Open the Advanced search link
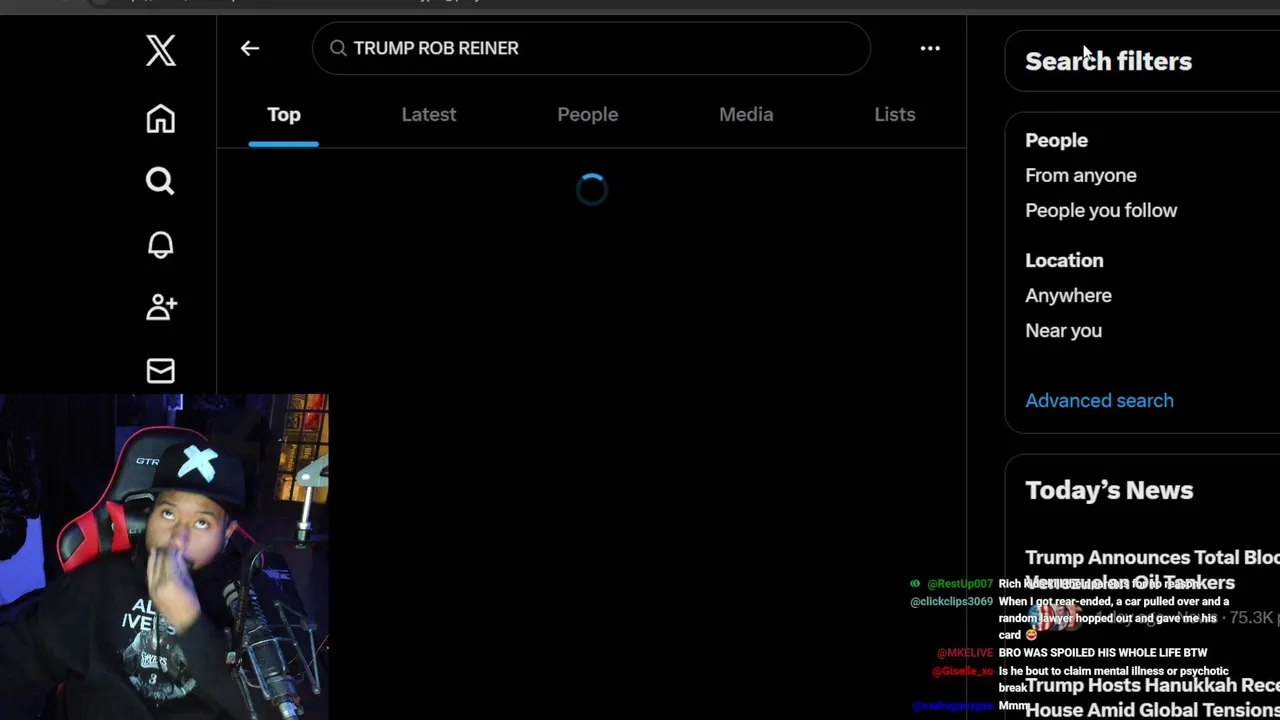Screen dimensions: 1280x720 pyautogui.click(x=1099, y=401)
